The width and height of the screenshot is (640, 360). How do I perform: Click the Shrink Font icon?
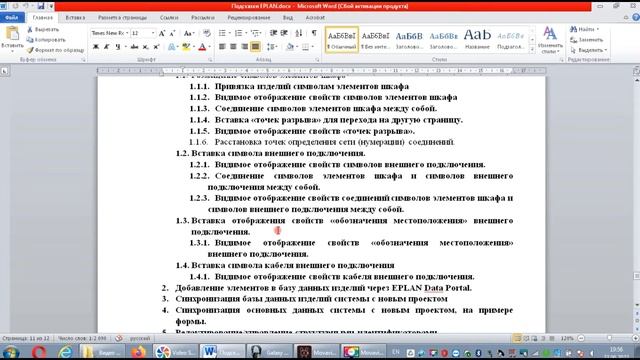[x=172, y=33]
